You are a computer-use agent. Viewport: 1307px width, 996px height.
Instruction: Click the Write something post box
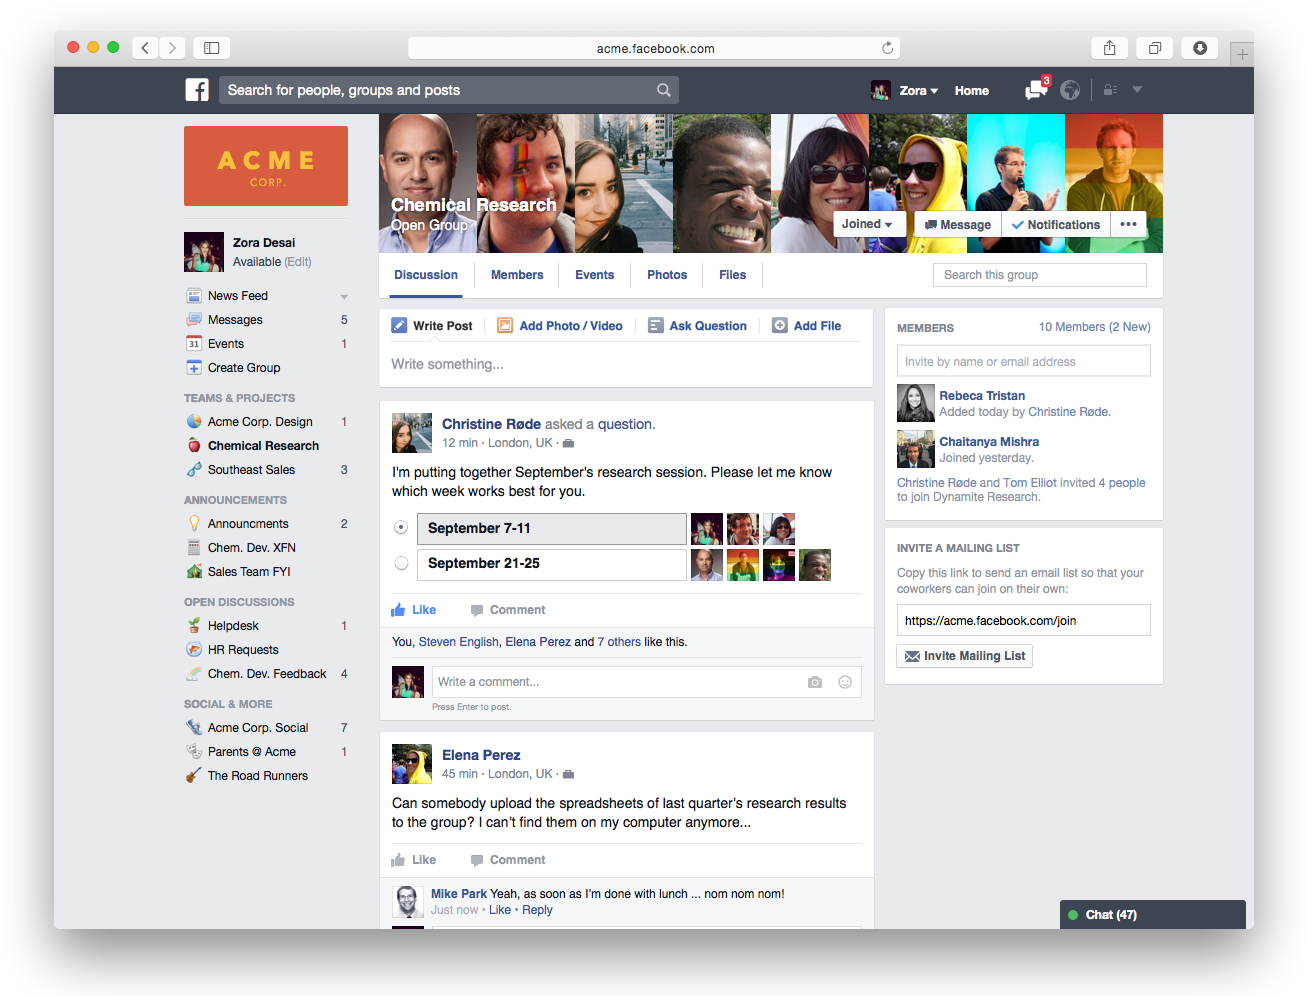(x=626, y=364)
